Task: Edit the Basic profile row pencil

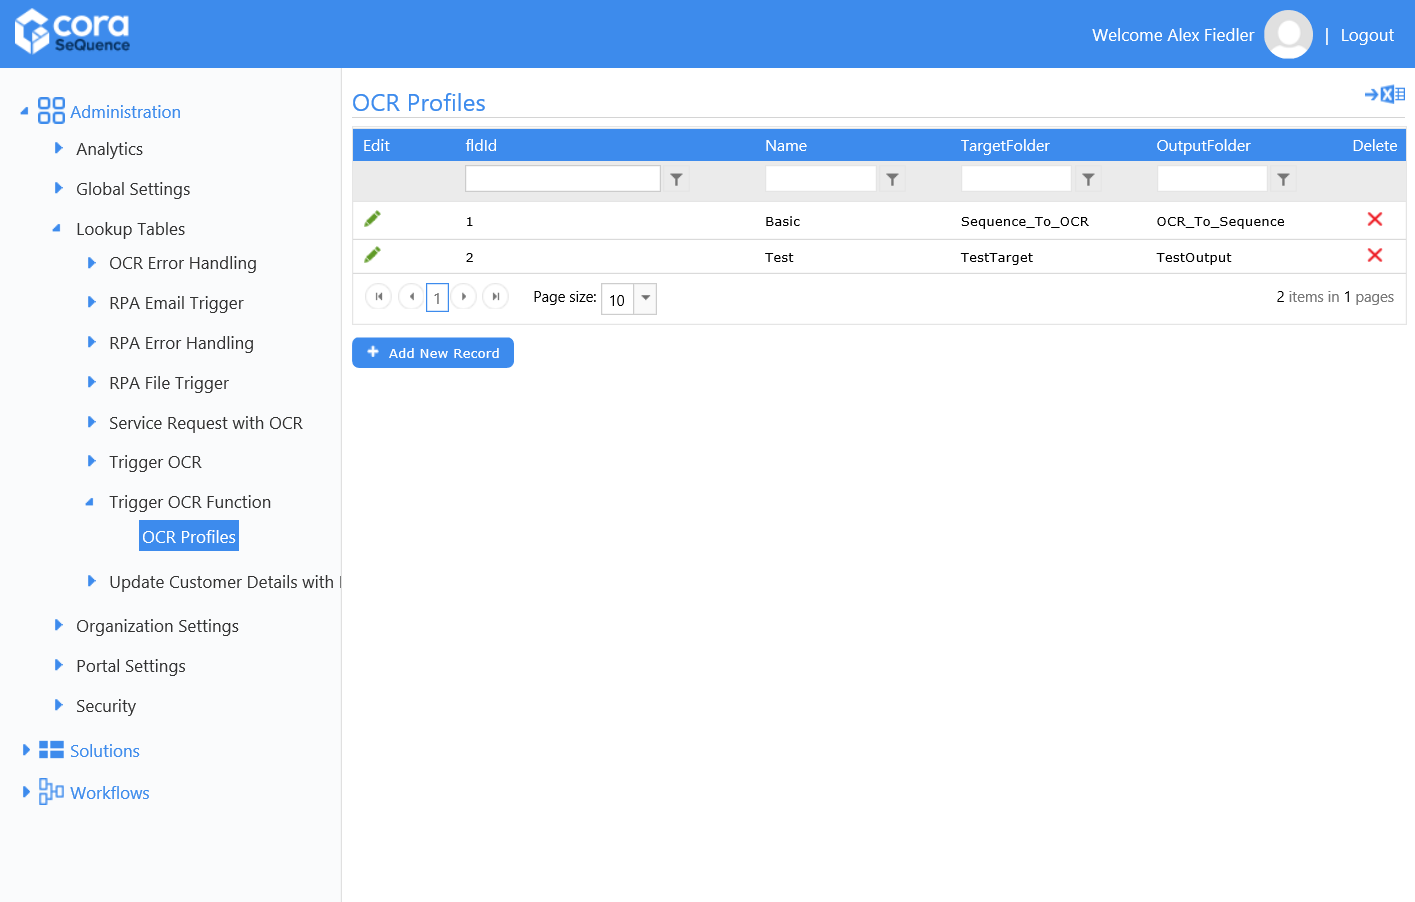Action: pos(372,219)
